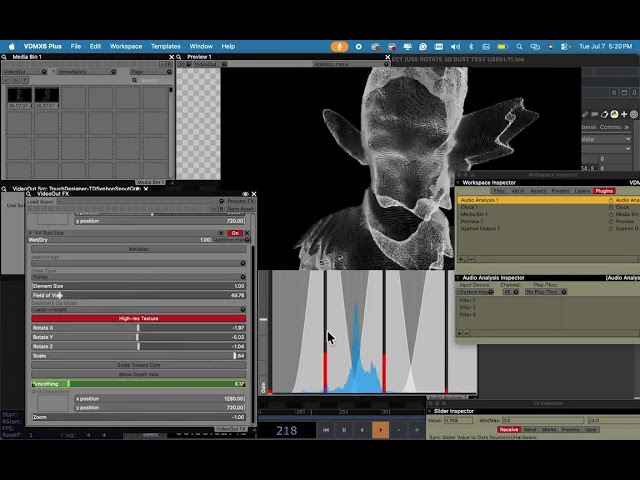Screen dimensions: 640x480
Task: Adjust the Field of View slider
Action: coord(138,295)
